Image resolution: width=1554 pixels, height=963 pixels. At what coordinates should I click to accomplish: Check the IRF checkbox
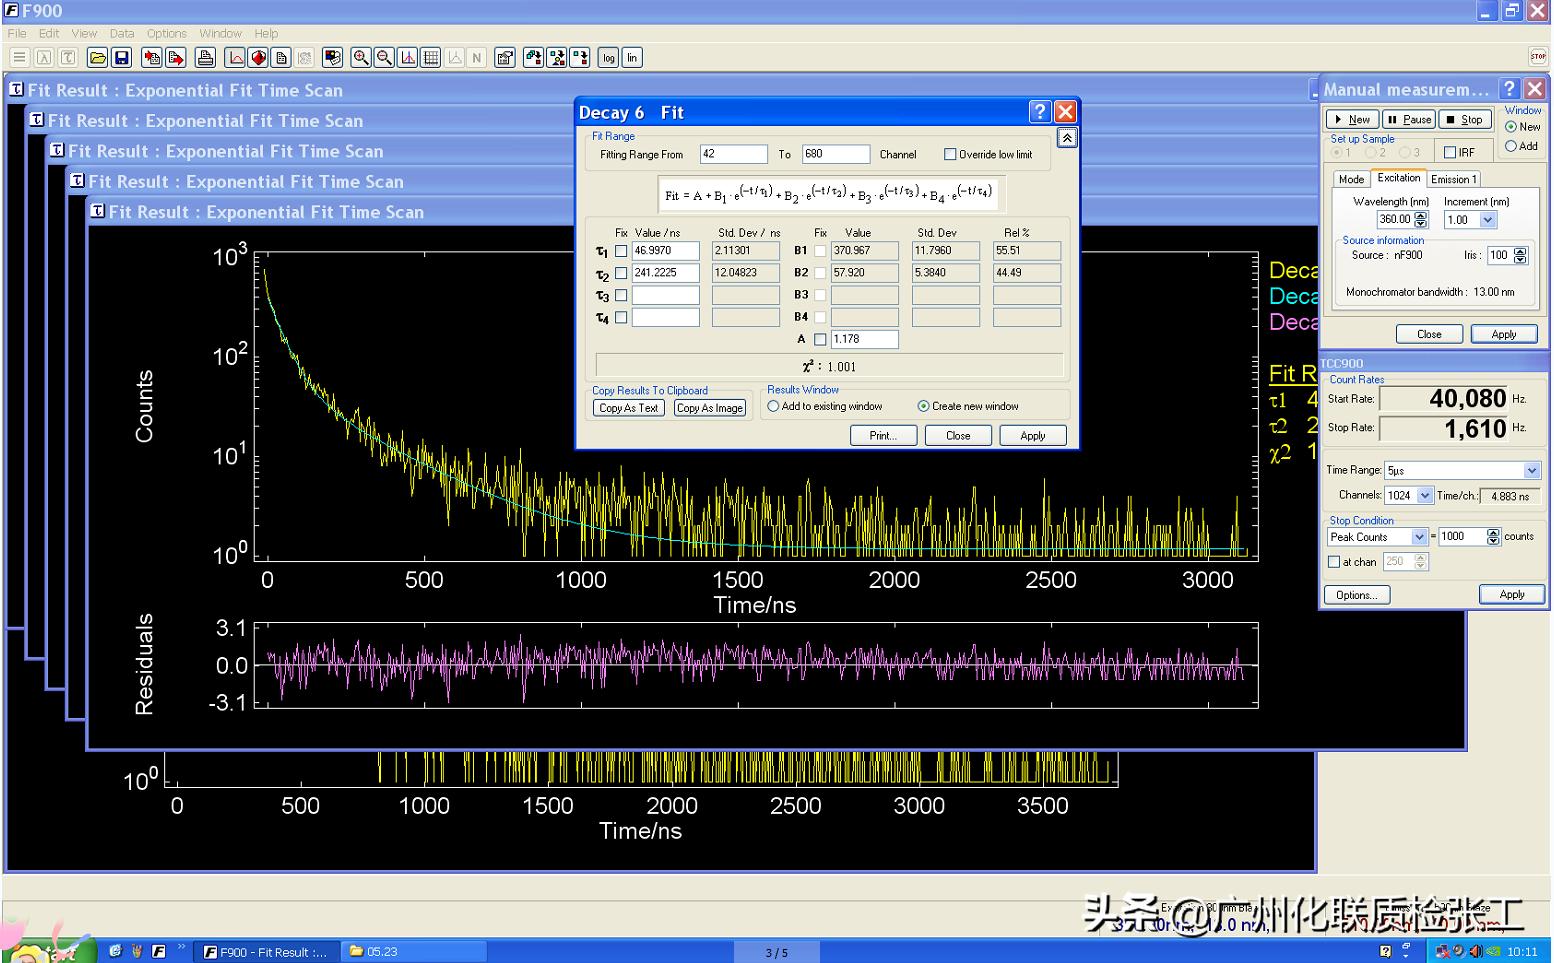pos(1450,152)
